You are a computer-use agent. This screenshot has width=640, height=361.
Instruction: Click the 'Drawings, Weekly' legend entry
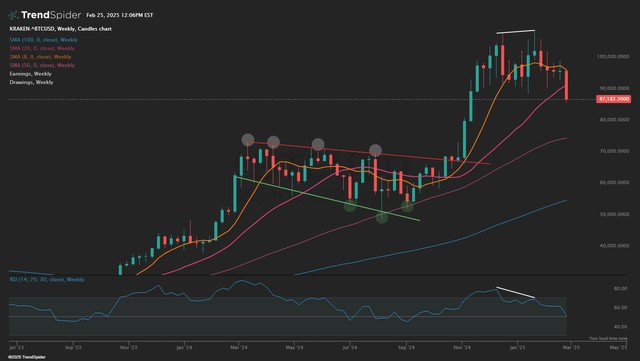coord(31,82)
